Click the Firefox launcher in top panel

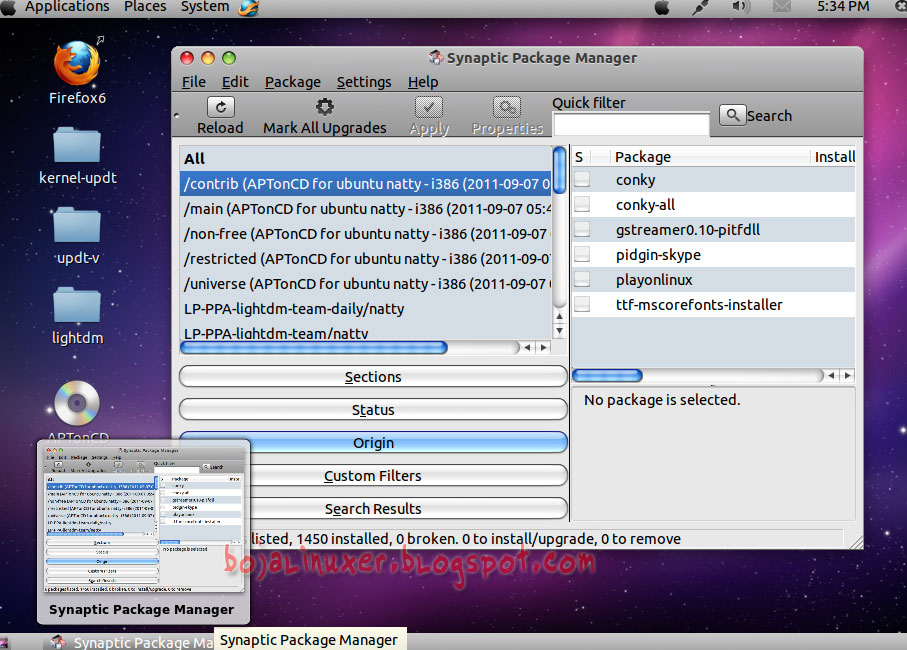tap(249, 8)
